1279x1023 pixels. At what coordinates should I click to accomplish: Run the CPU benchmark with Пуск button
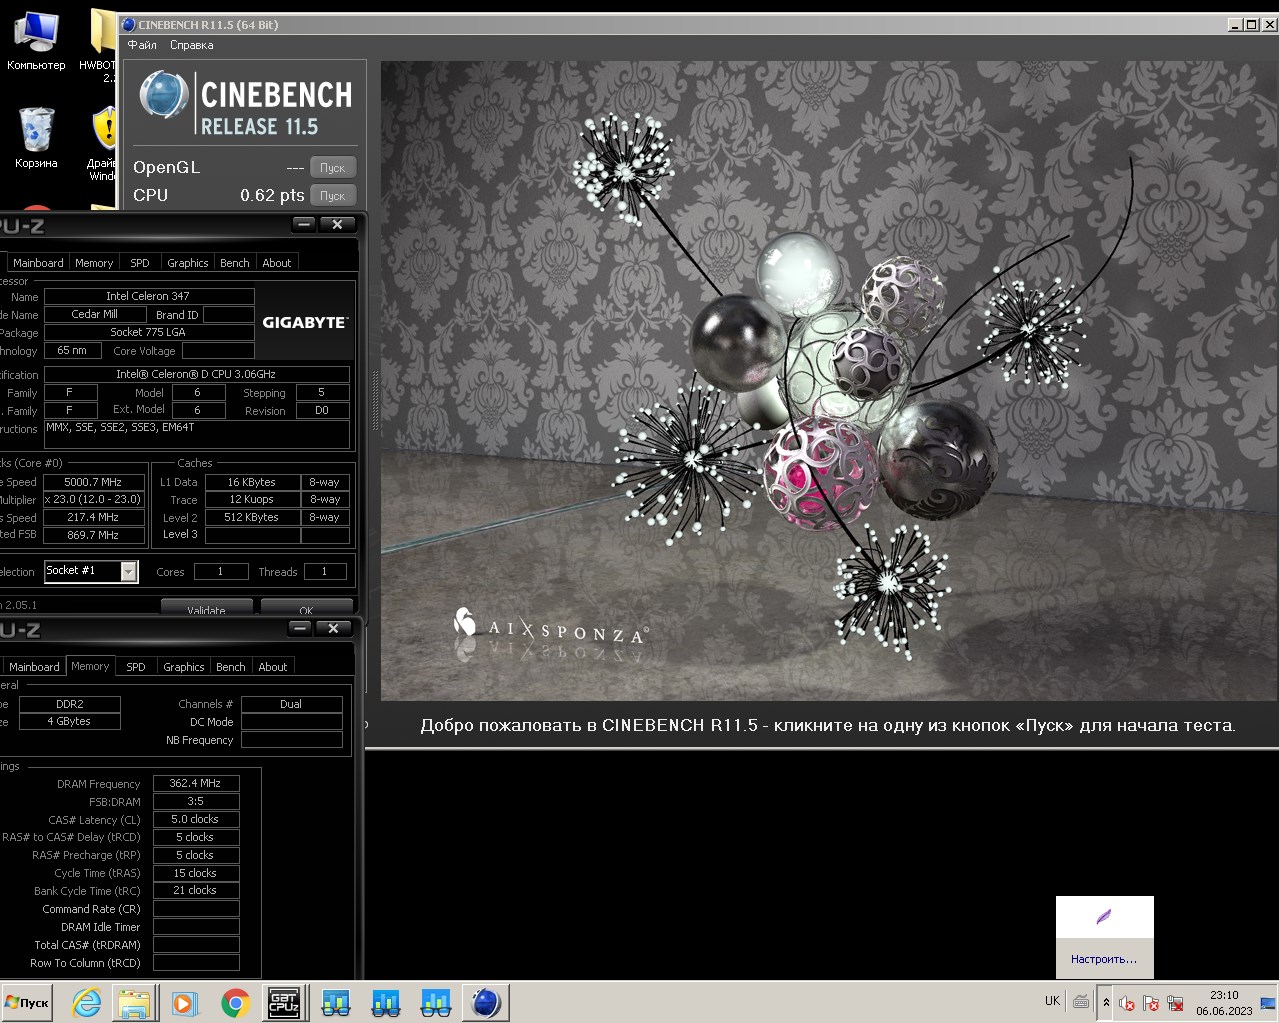[x=333, y=196]
